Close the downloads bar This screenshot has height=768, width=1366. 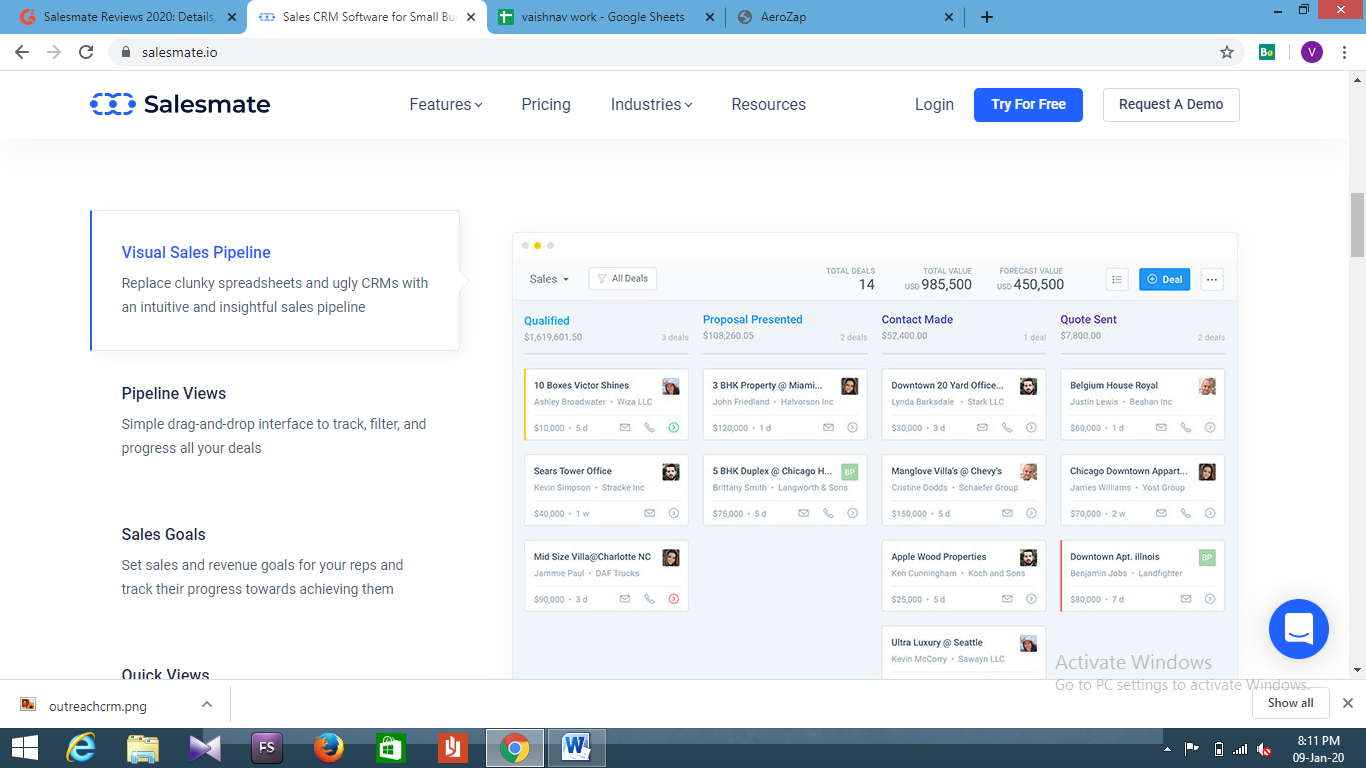[x=1347, y=703]
